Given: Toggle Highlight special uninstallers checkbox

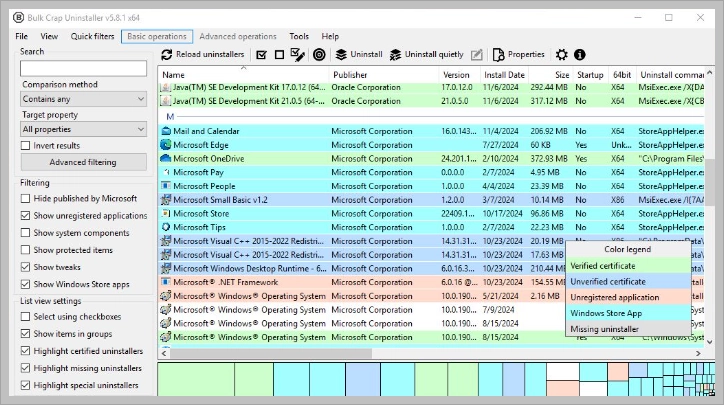Looking at the screenshot, I should (x=26, y=385).
